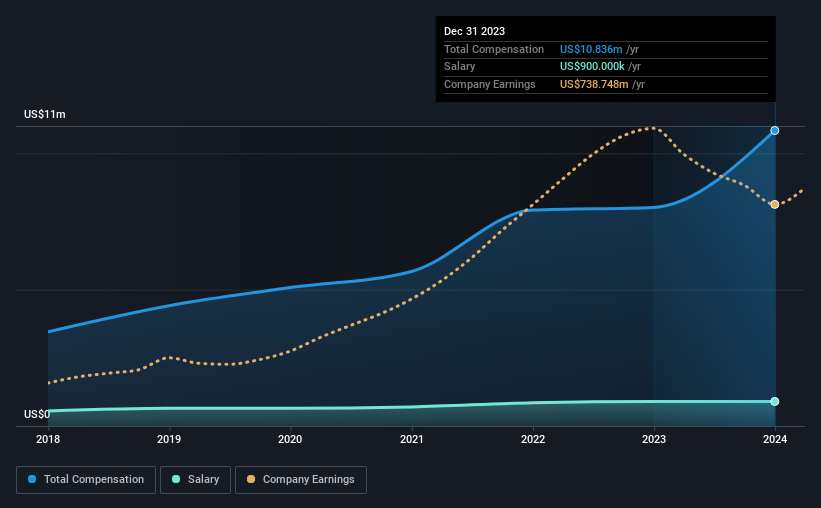Toggle the Total Compensation legend button
This screenshot has height=508, width=821.
point(86,480)
